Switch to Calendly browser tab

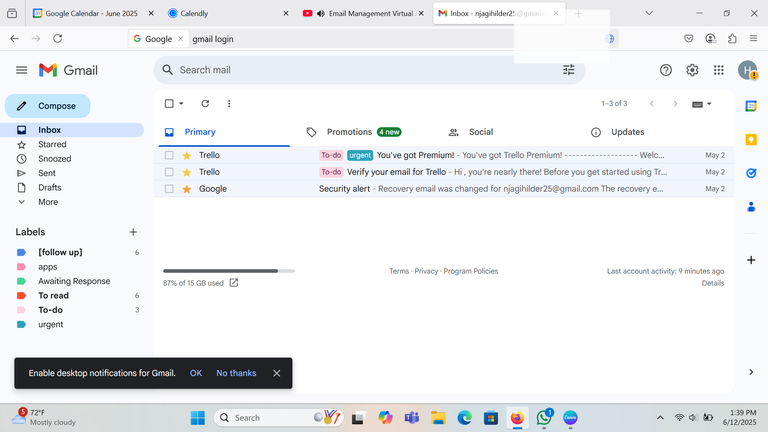228,13
